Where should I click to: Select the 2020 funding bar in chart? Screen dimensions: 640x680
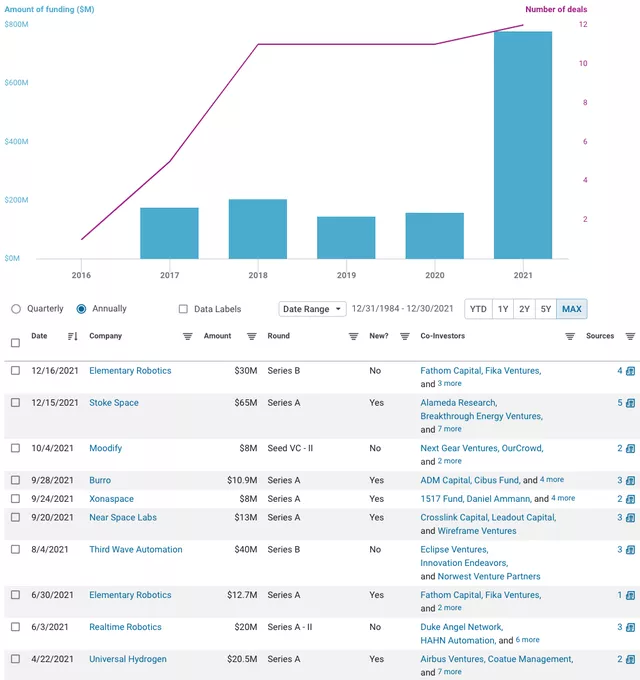pyautogui.click(x=434, y=236)
